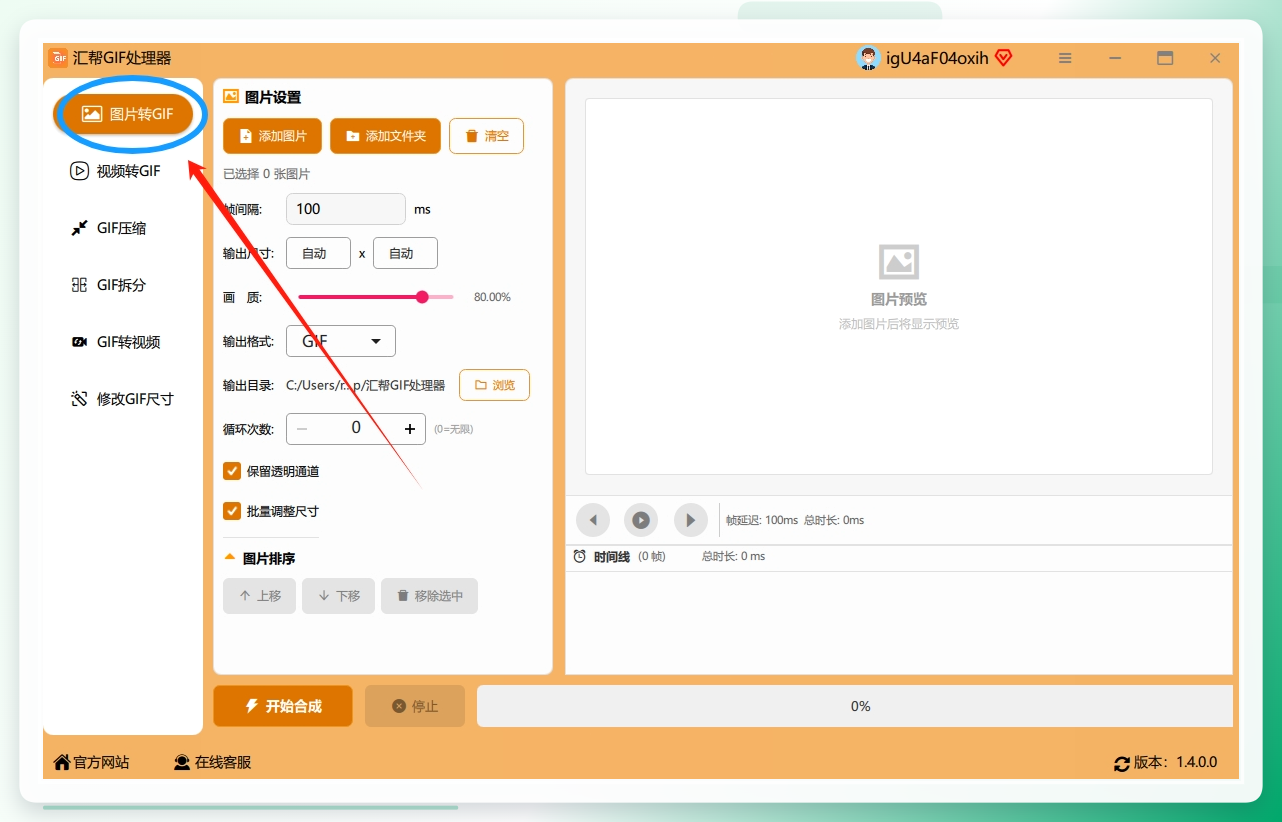
Task: Click the 停止 button
Action: pyautogui.click(x=415, y=706)
